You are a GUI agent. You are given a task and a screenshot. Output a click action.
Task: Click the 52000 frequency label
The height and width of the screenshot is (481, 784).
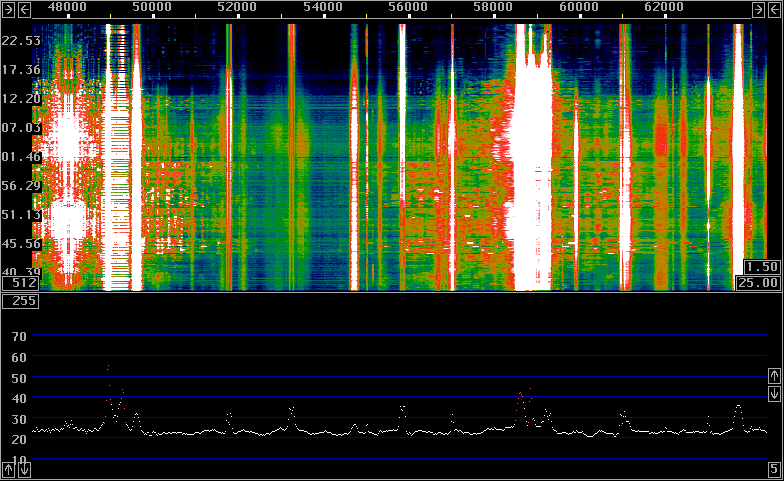238,7
